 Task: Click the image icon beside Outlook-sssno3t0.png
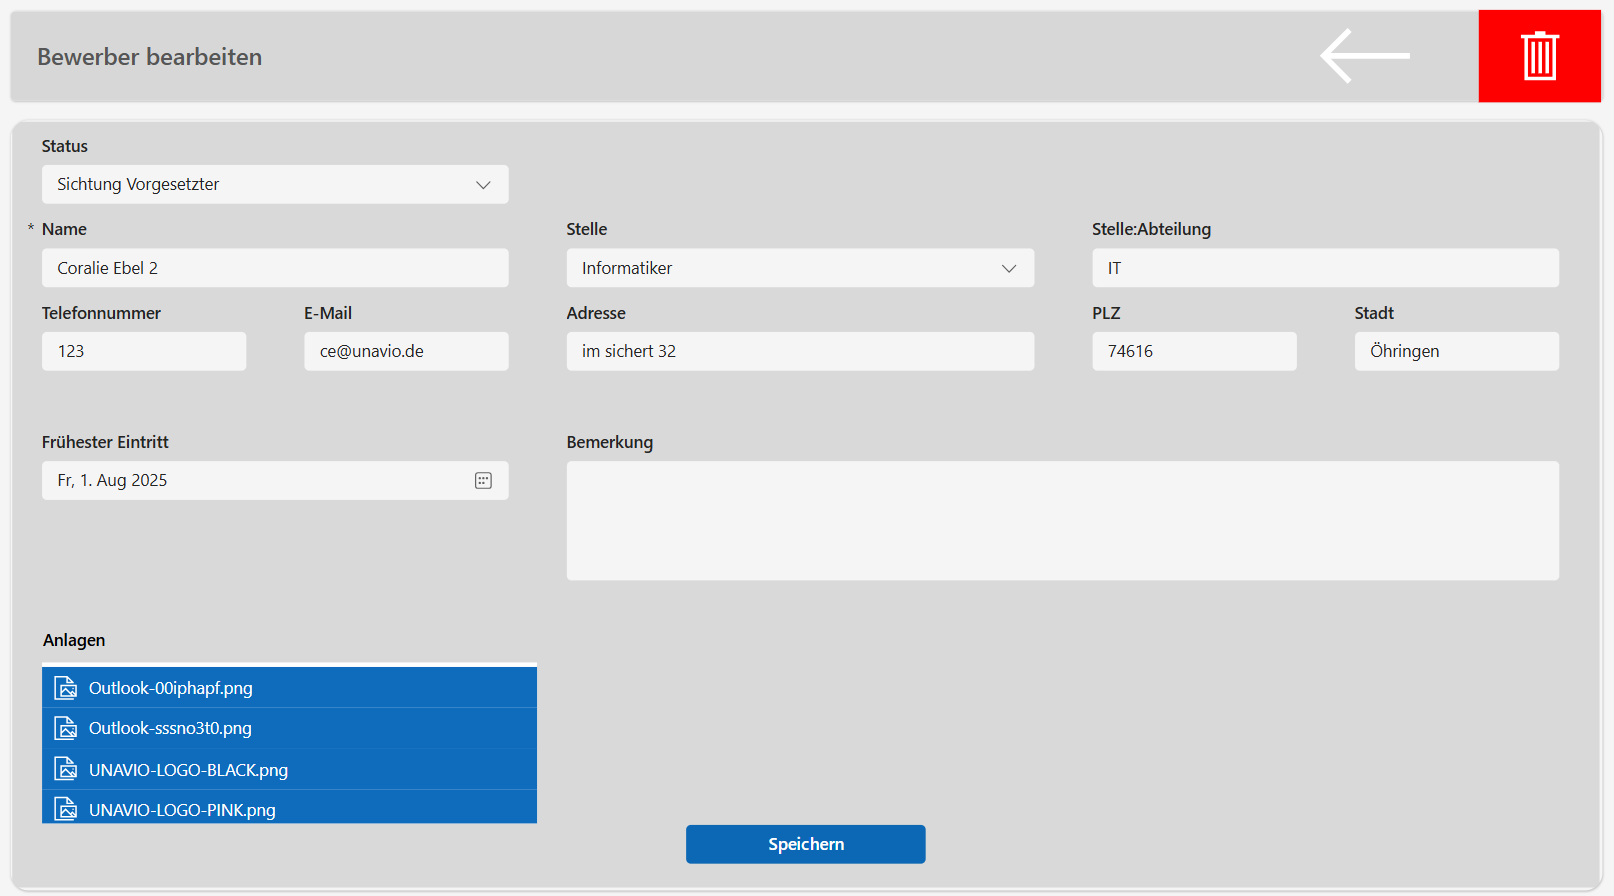coord(66,728)
